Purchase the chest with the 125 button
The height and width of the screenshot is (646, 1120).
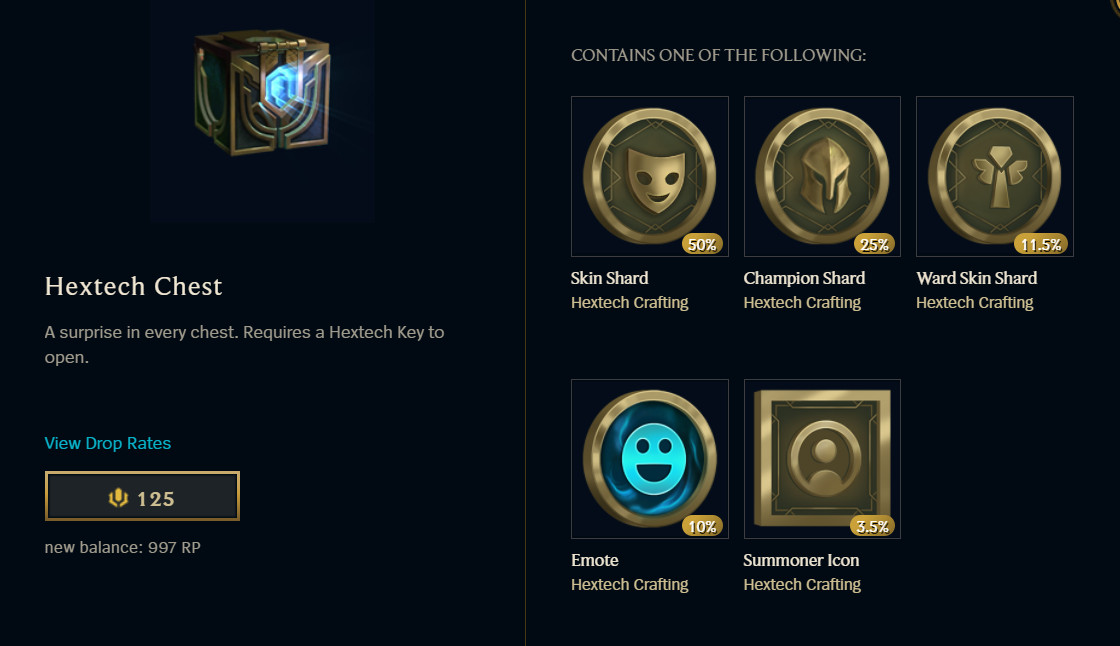coord(142,496)
